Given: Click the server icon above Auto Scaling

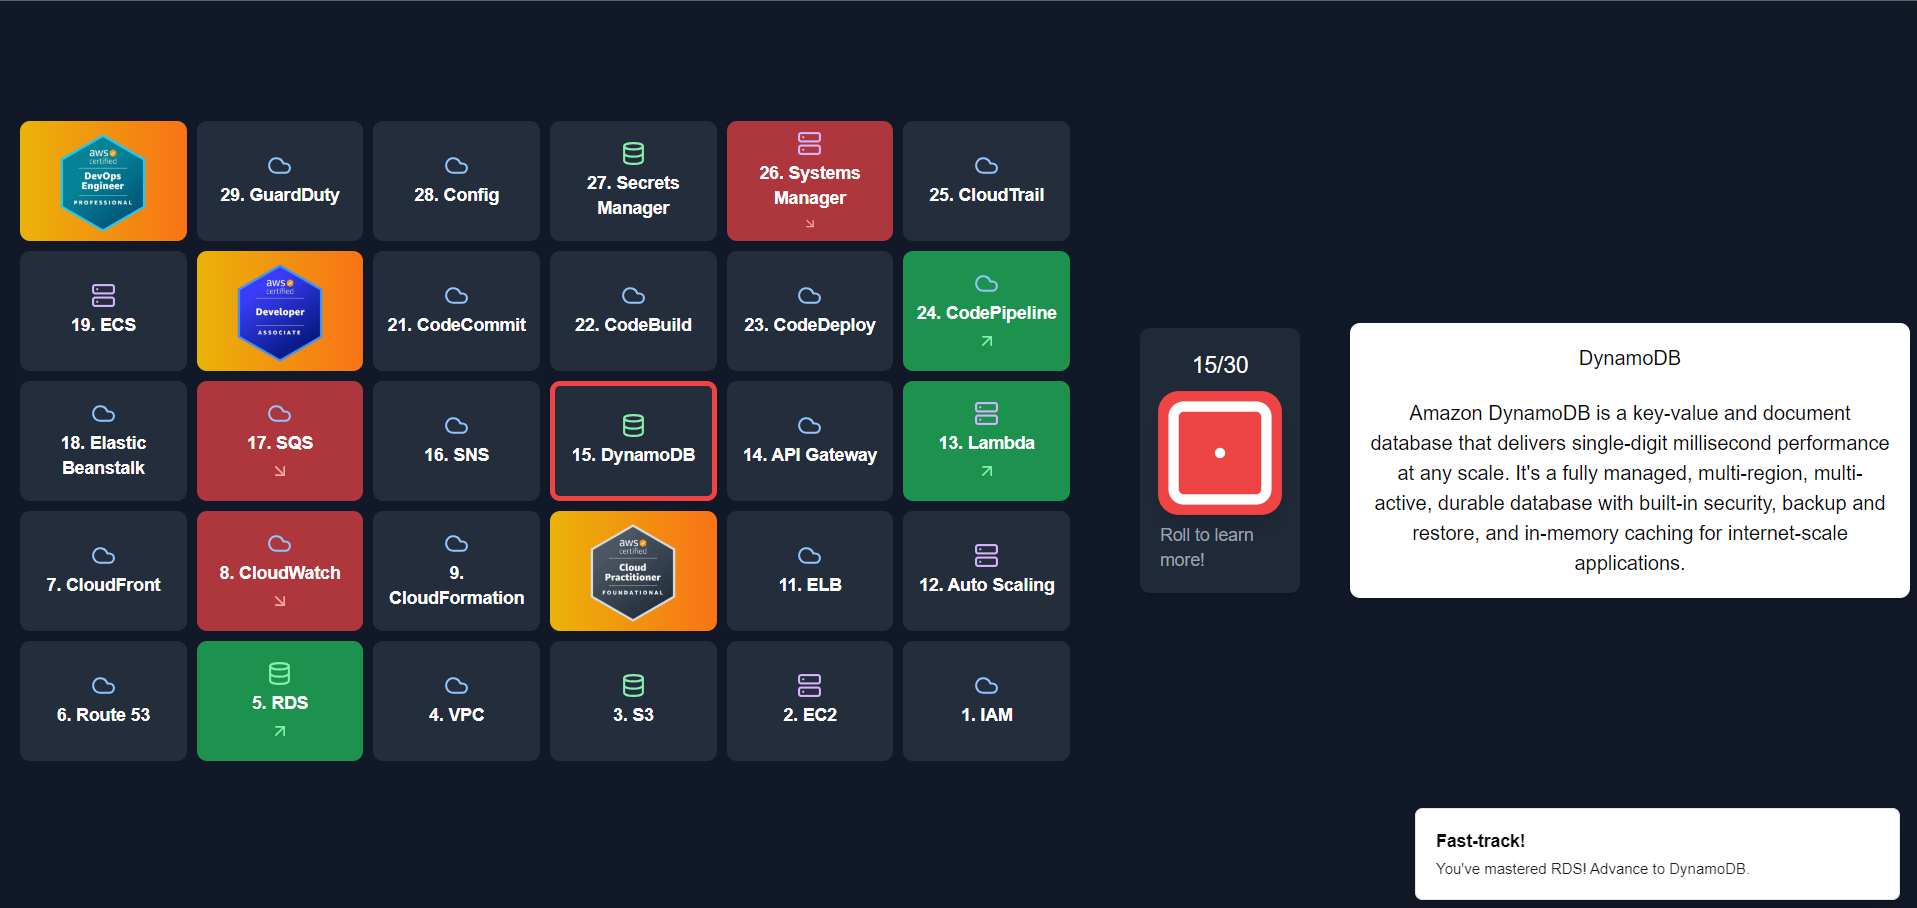Looking at the screenshot, I should tap(987, 555).
